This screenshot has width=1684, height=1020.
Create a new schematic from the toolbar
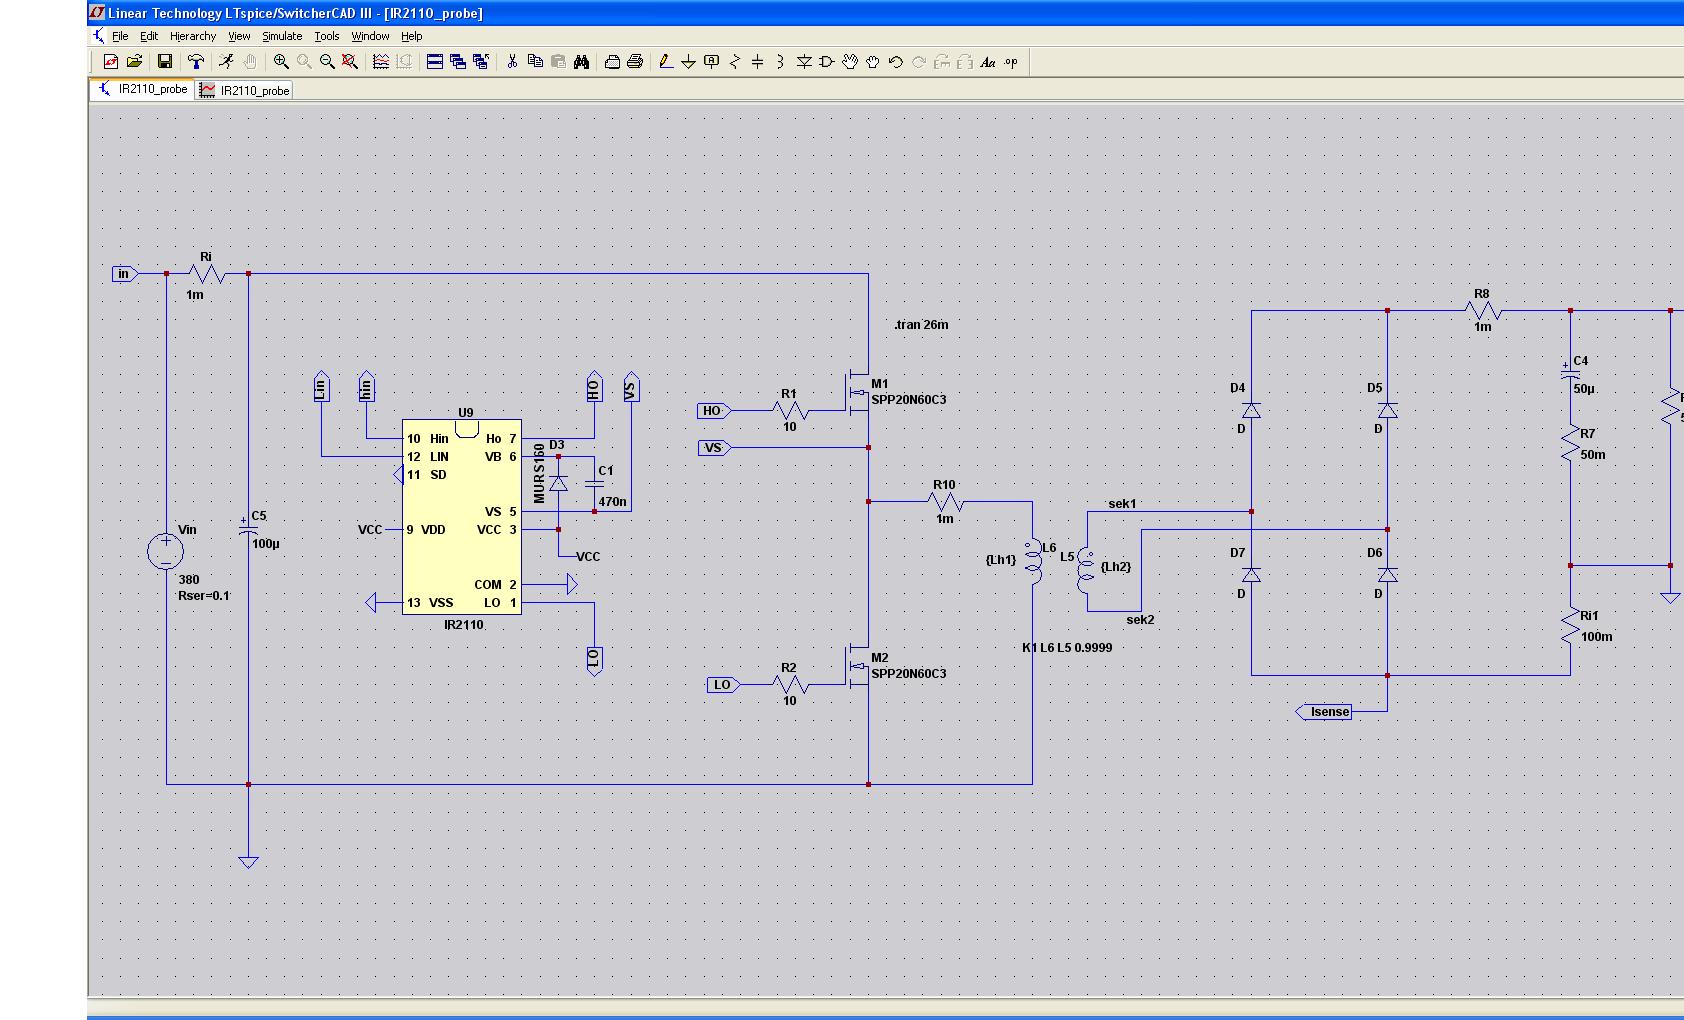(111, 62)
